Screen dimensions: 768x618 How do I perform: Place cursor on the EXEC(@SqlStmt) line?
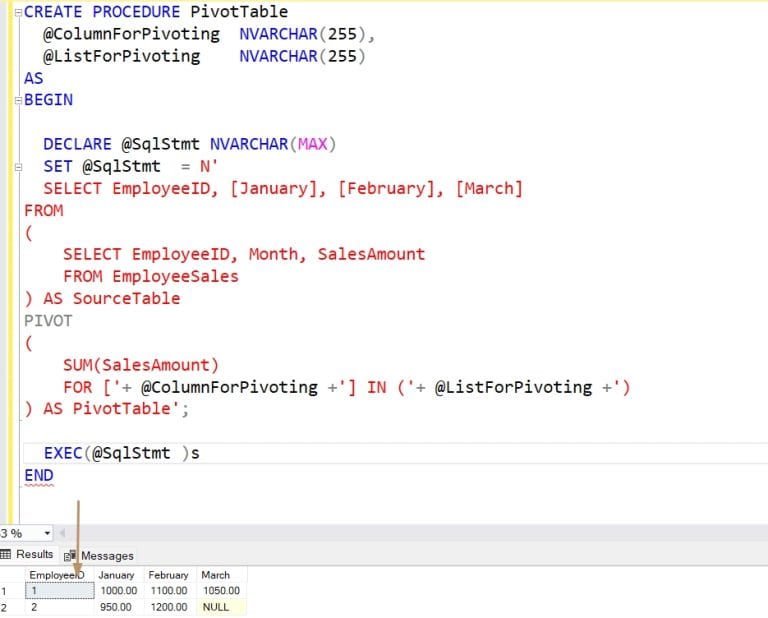point(395,453)
